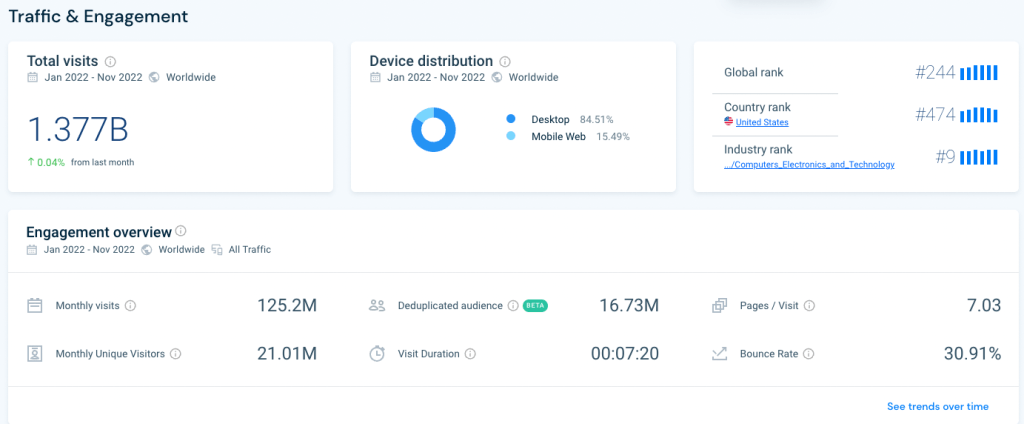Screen dimensions: 1024x424
Task: Click the Visit Duration clock icon
Action: click(377, 353)
